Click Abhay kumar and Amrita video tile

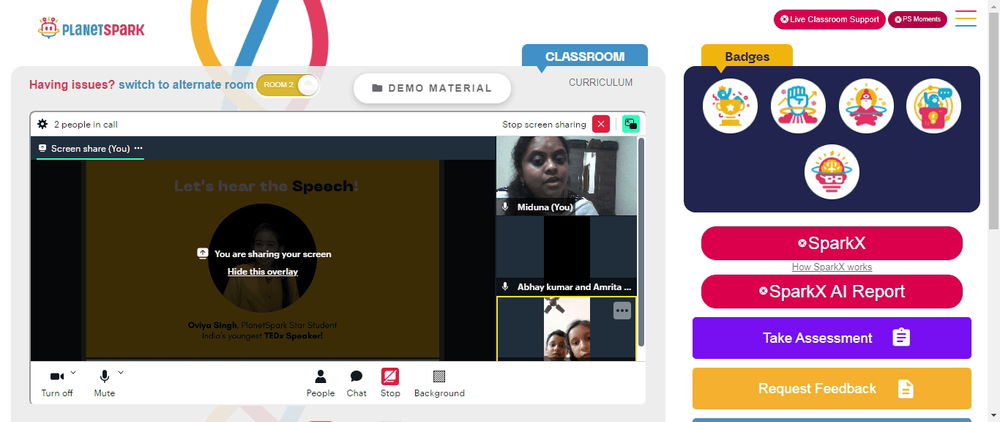click(x=566, y=255)
